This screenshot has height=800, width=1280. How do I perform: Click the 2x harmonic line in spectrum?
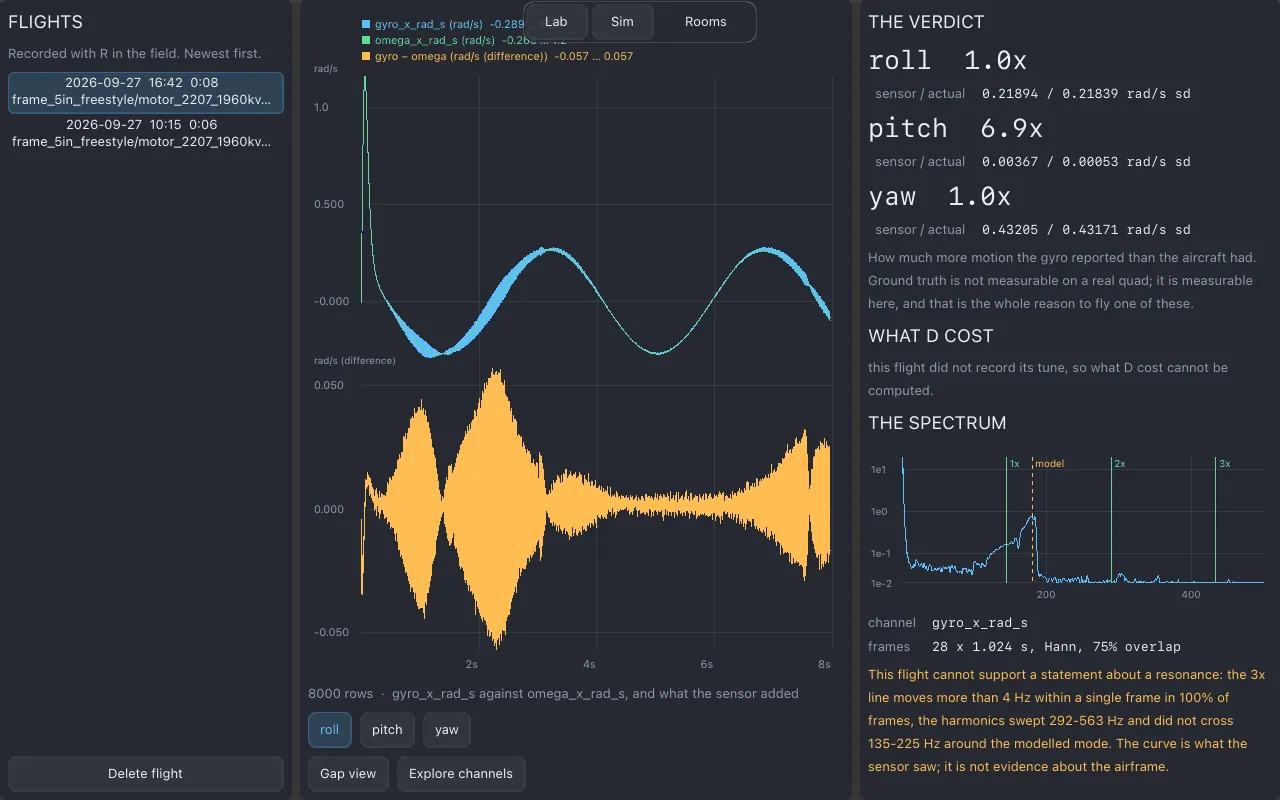click(x=1112, y=520)
